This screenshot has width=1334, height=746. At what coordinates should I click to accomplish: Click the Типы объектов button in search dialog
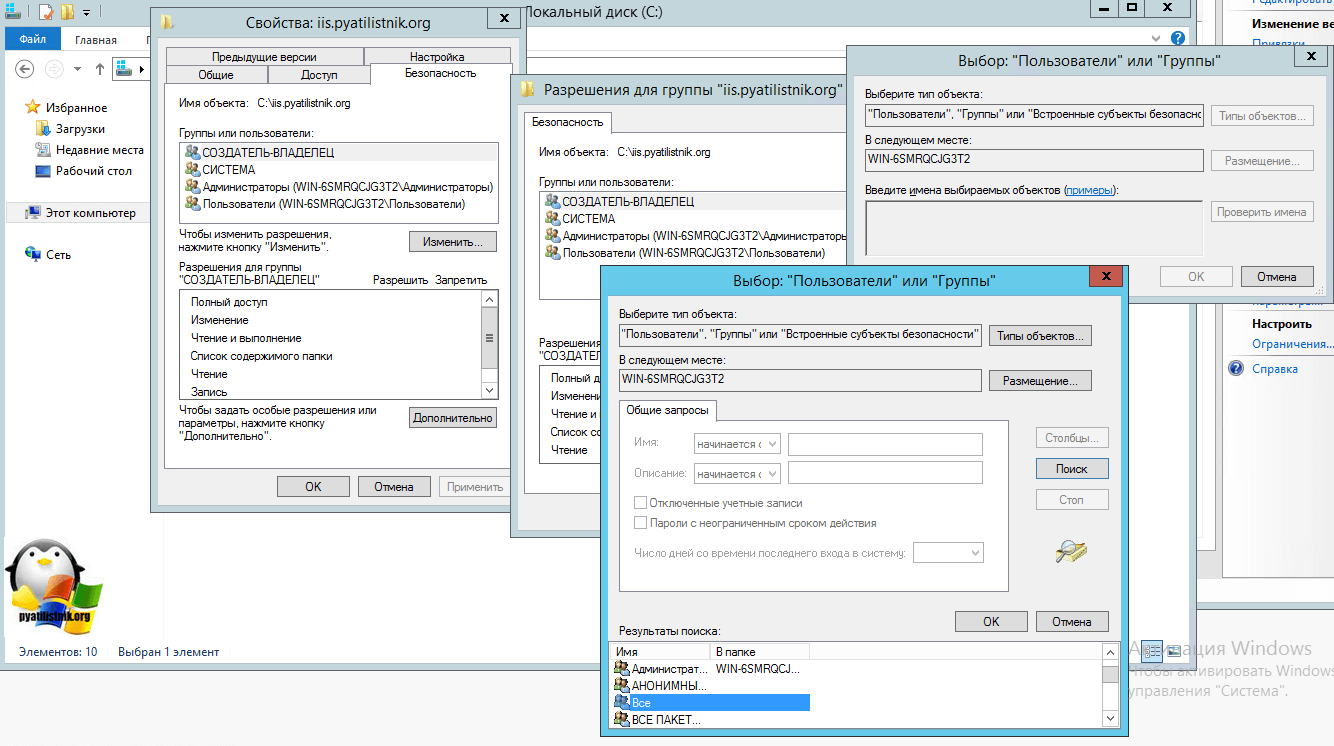pos(1040,336)
